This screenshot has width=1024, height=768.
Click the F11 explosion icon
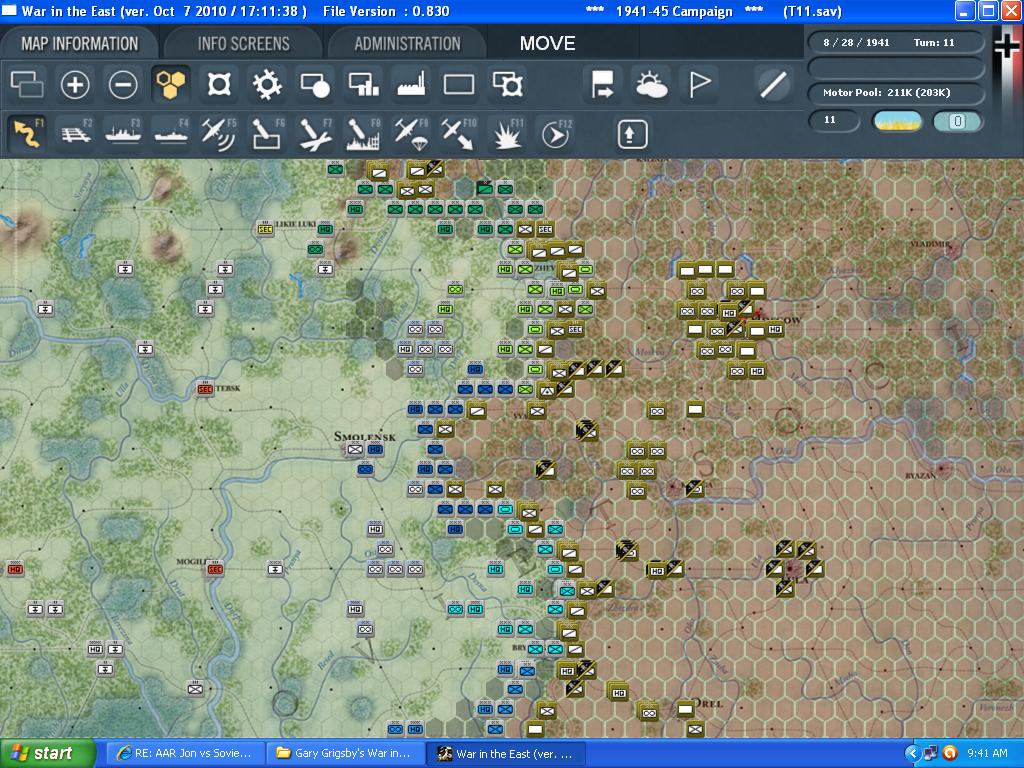(x=508, y=133)
